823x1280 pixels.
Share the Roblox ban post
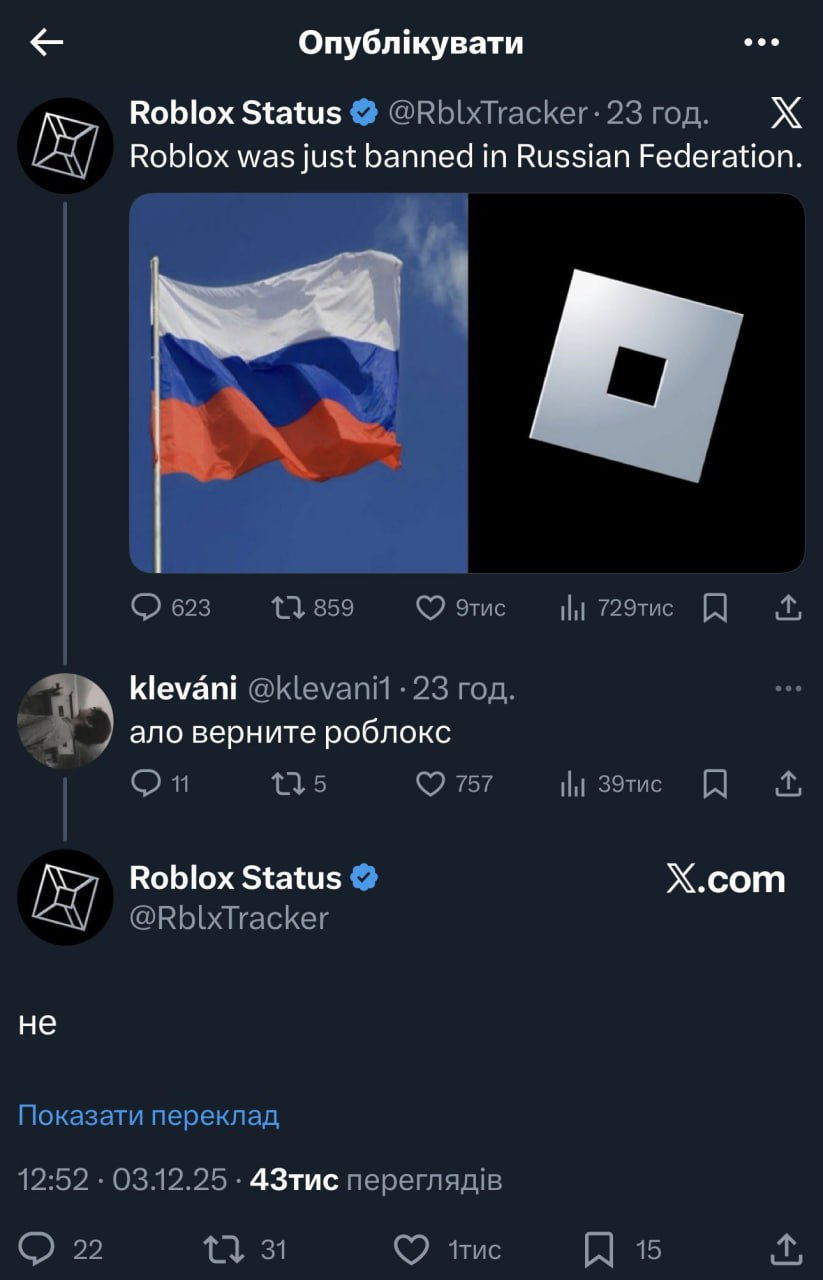[787, 607]
